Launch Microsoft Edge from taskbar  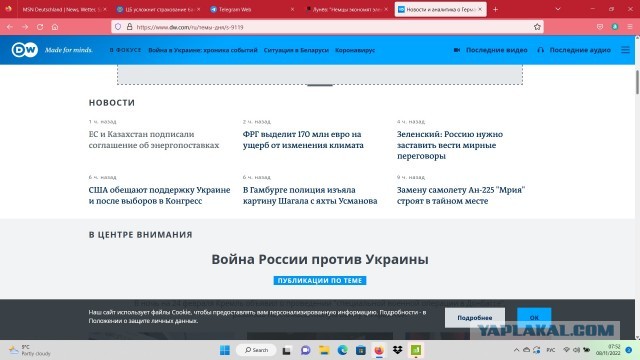click(342, 350)
